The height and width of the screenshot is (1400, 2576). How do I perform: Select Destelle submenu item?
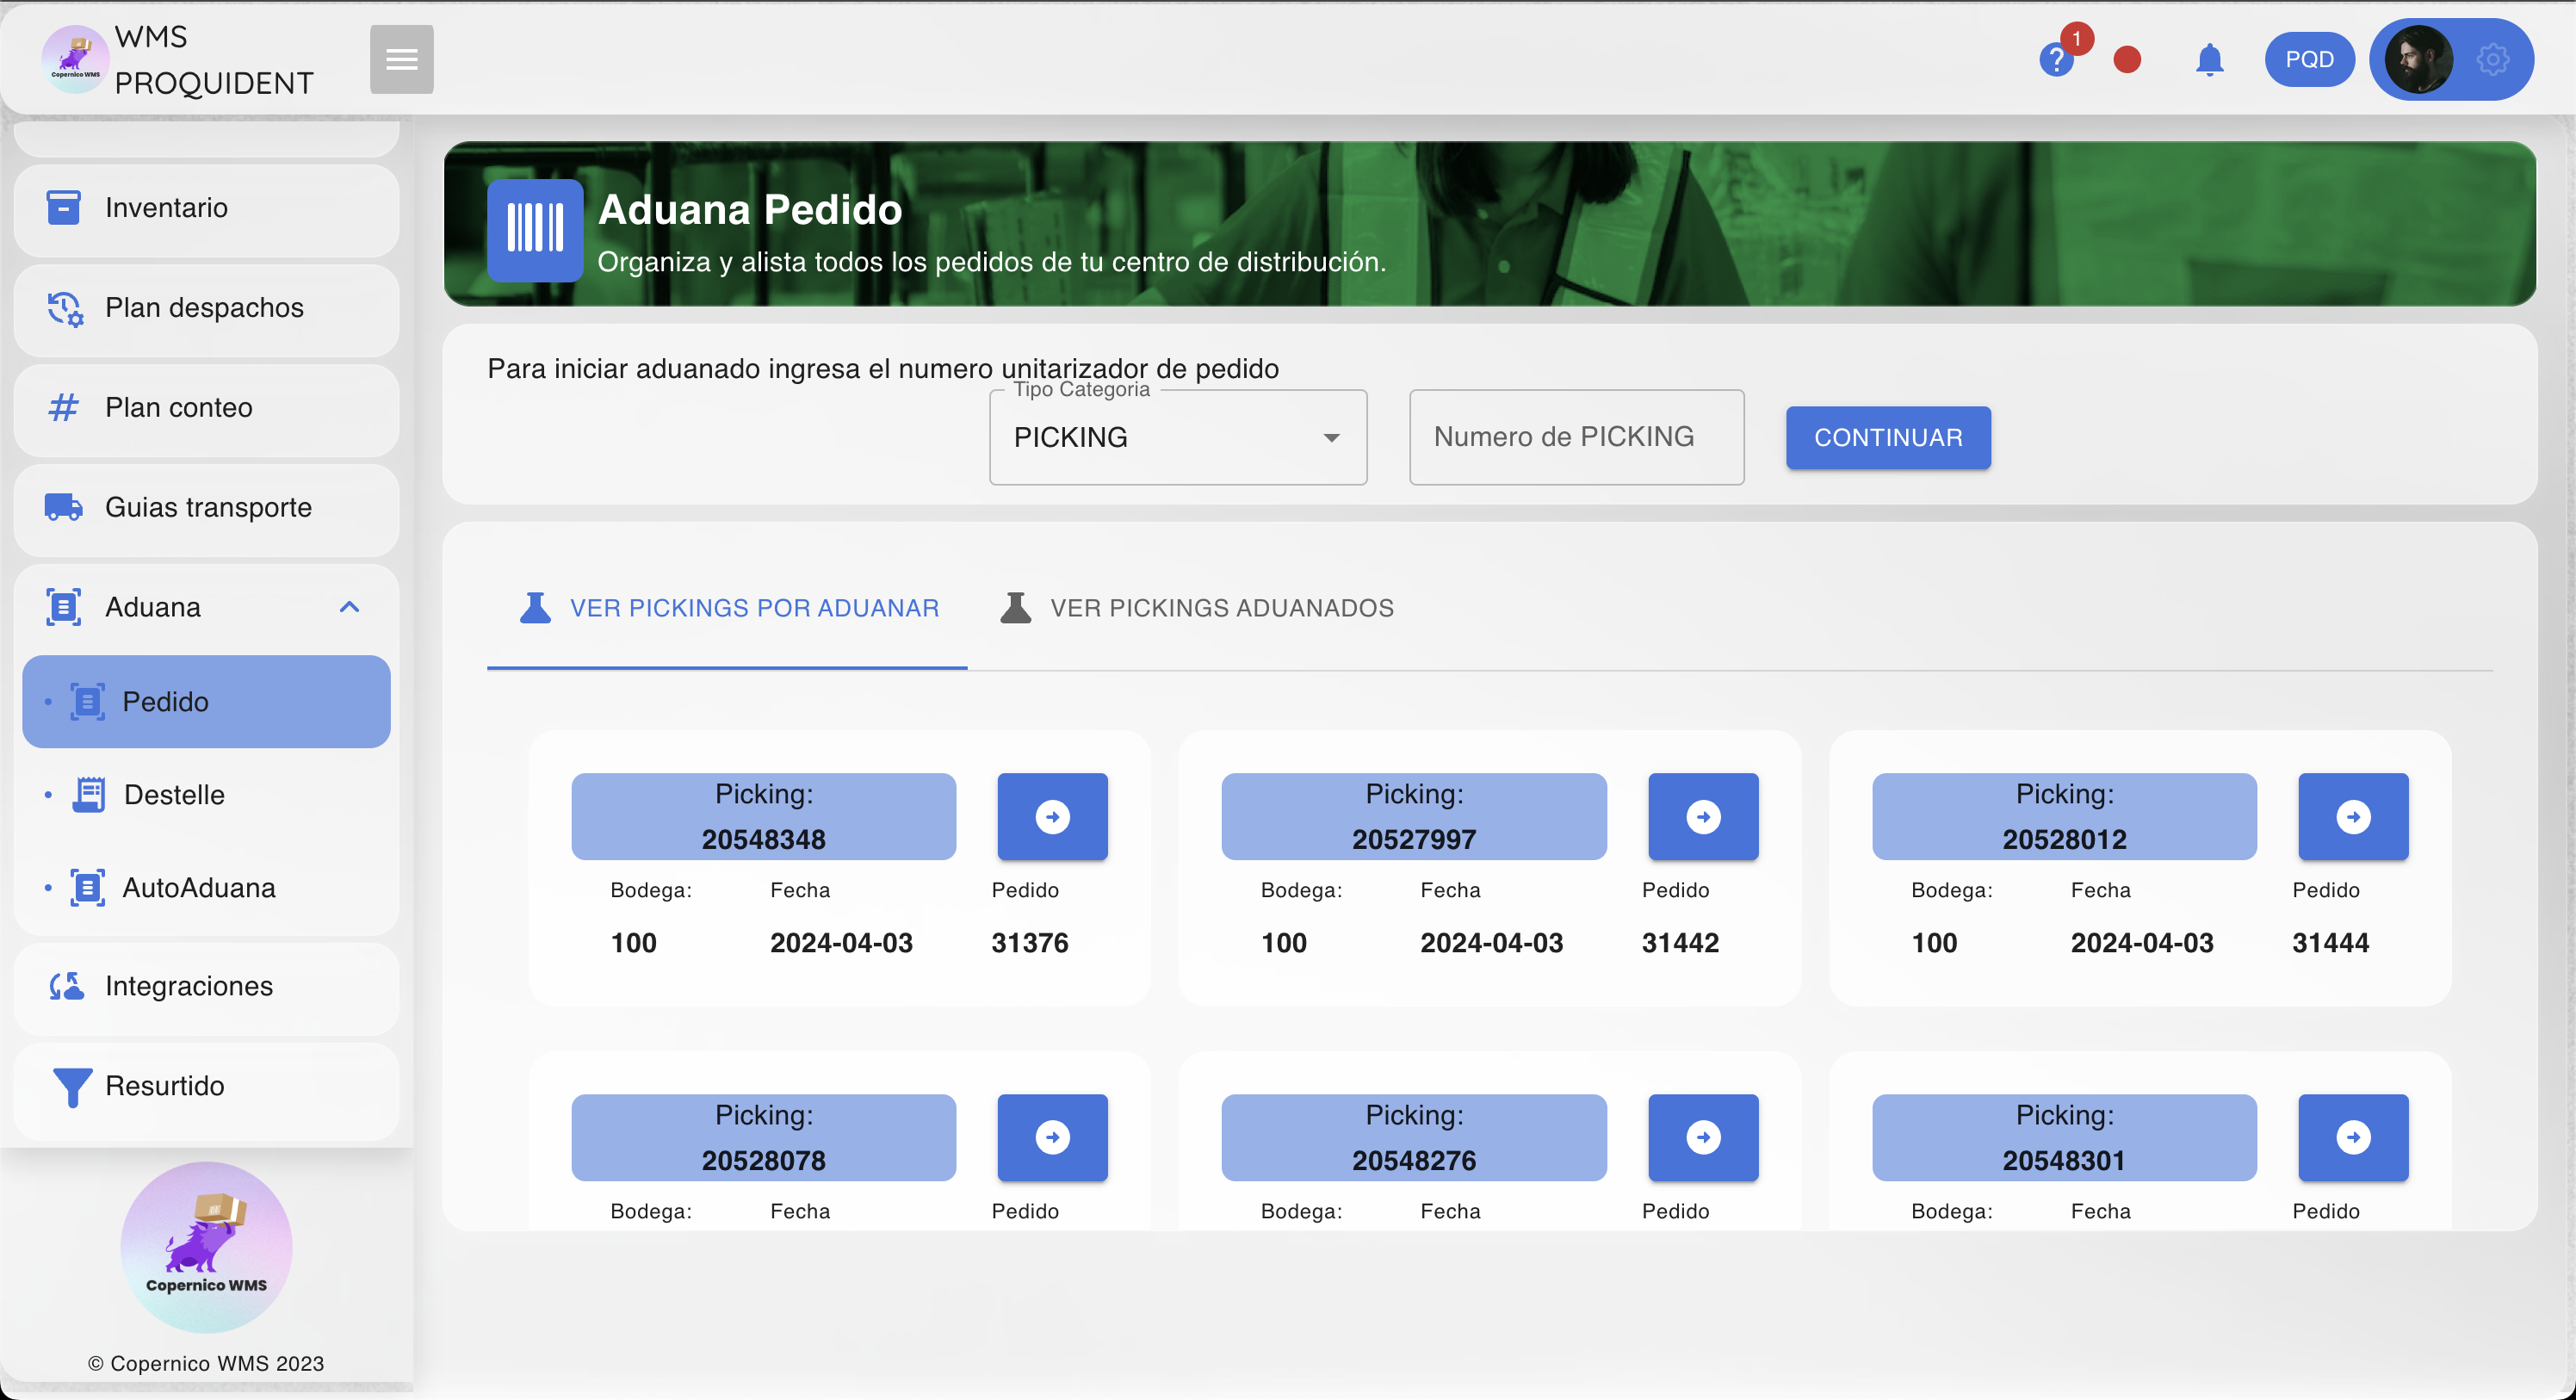point(174,795)
